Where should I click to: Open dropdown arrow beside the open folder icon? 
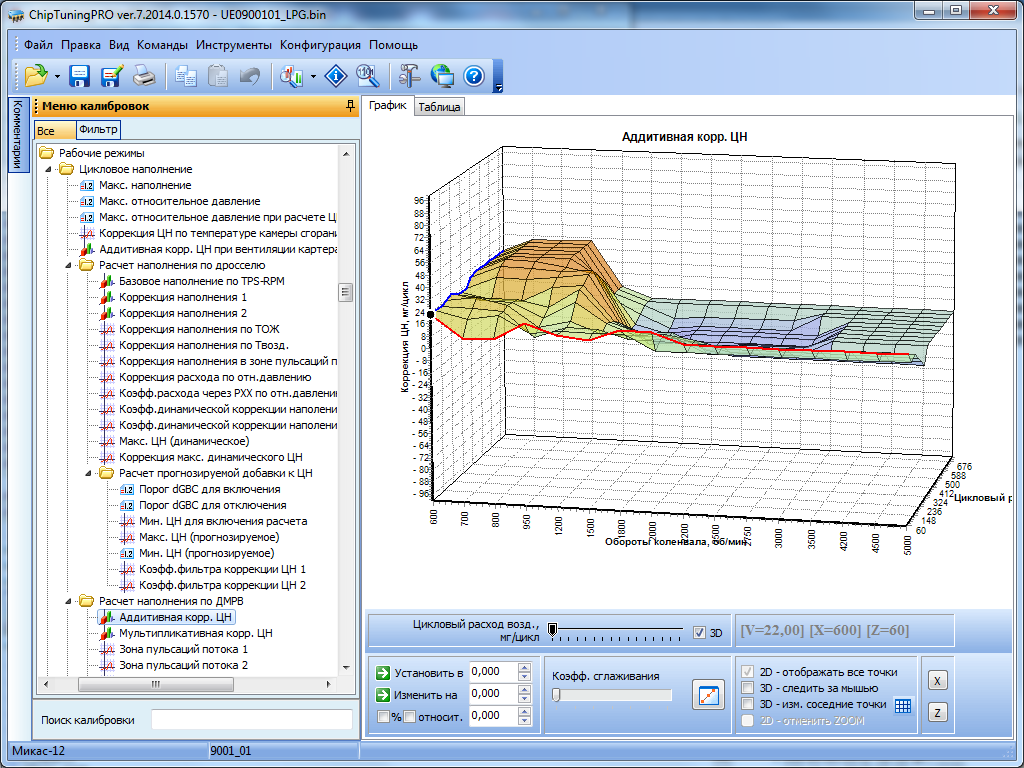57,77
